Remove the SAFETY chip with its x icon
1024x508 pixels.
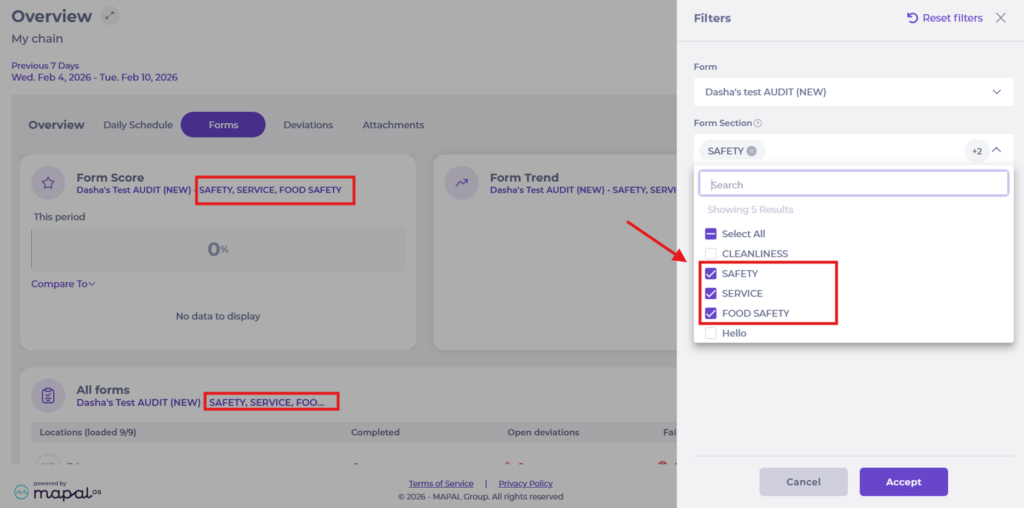tap(751, 151)
